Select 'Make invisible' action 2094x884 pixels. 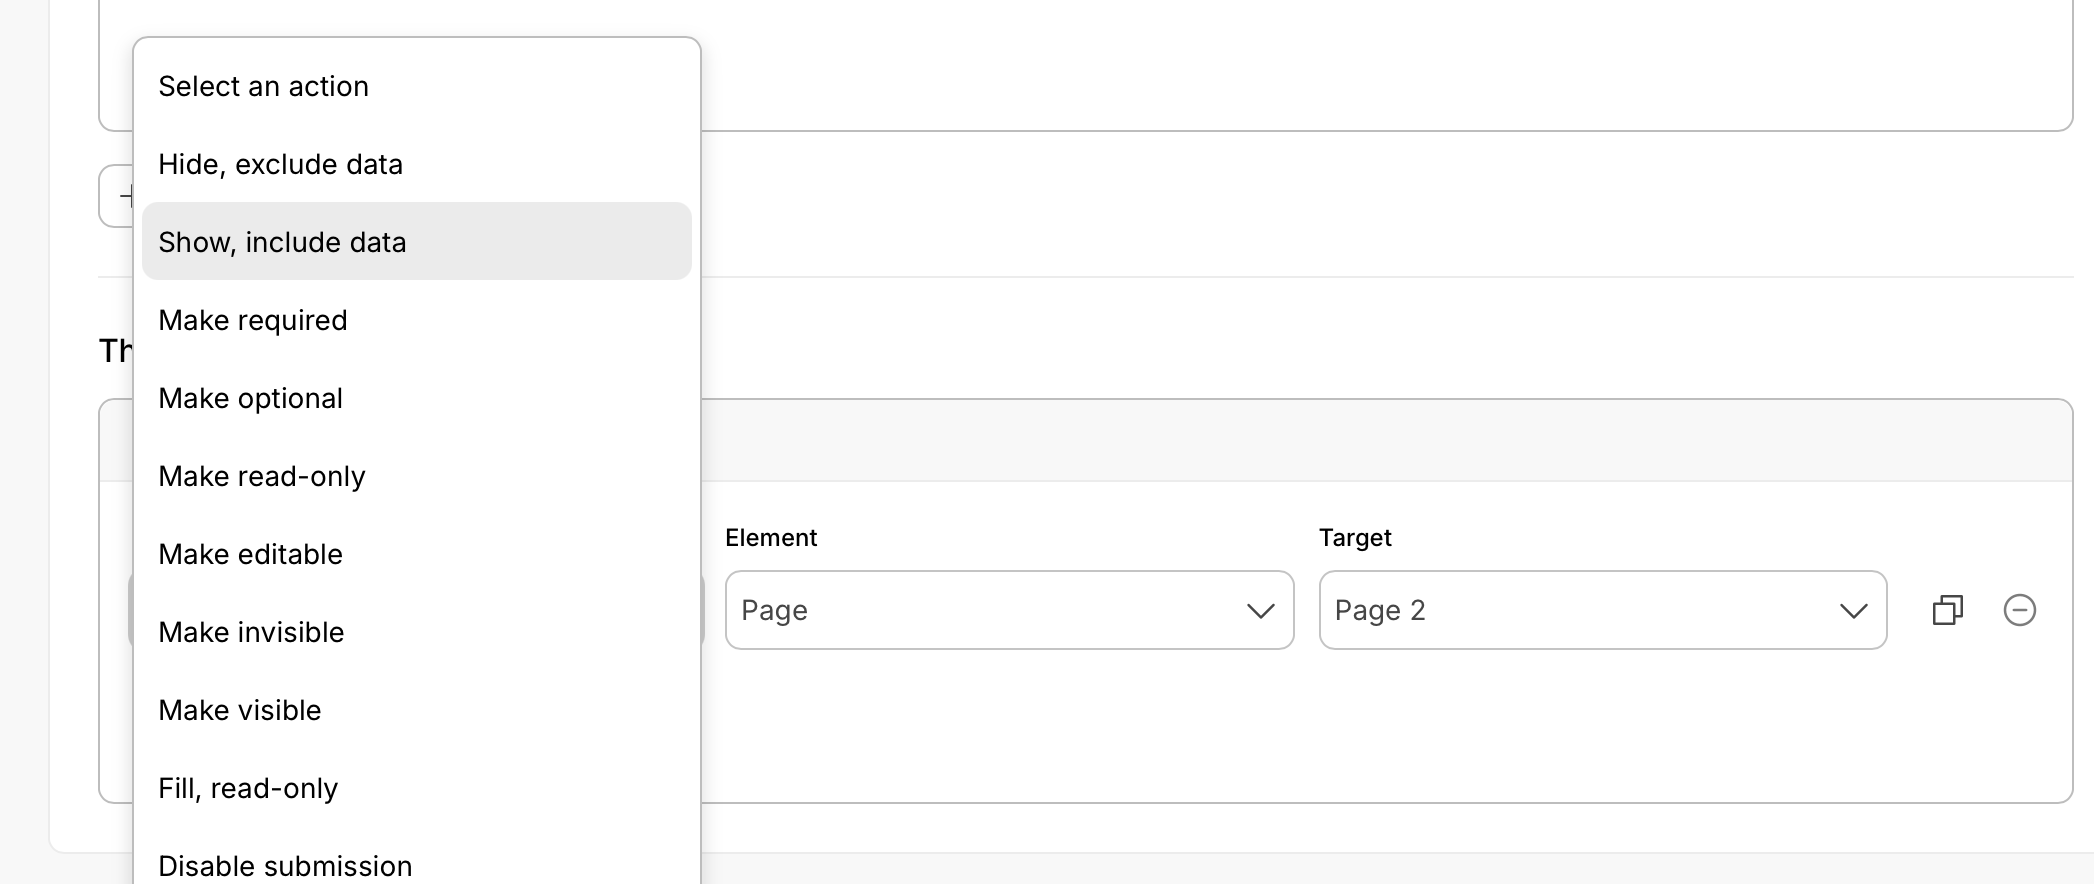tap(251, 633)
